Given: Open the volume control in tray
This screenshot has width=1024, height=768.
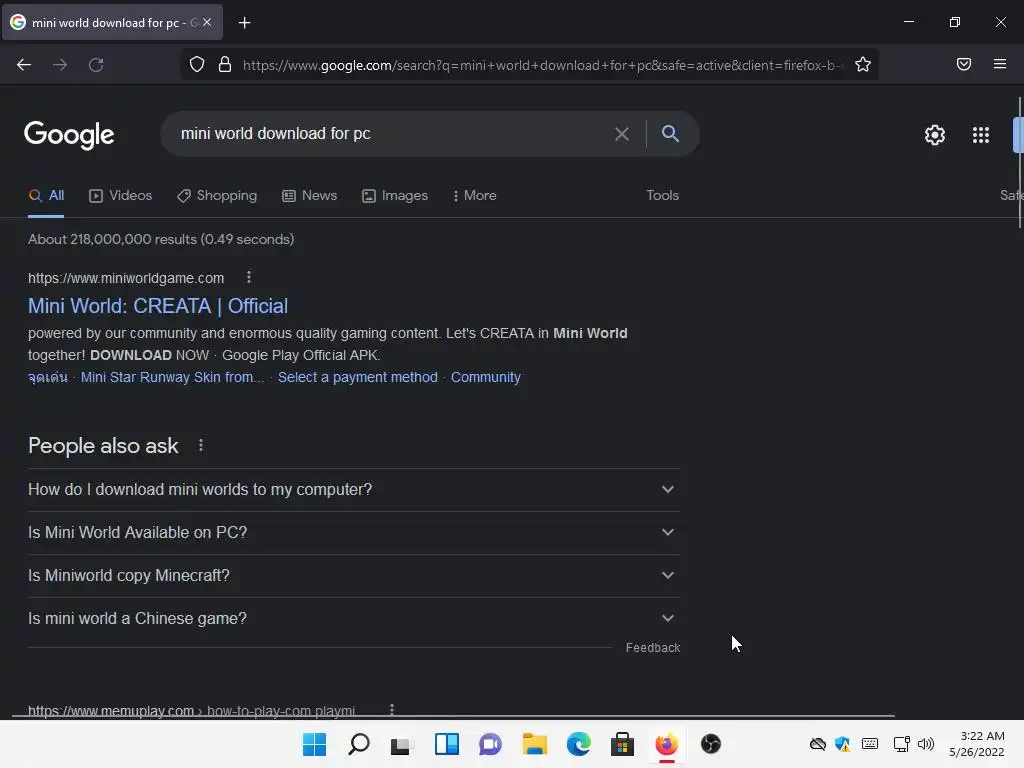Looking at the screenshot, I should point(926,744).
